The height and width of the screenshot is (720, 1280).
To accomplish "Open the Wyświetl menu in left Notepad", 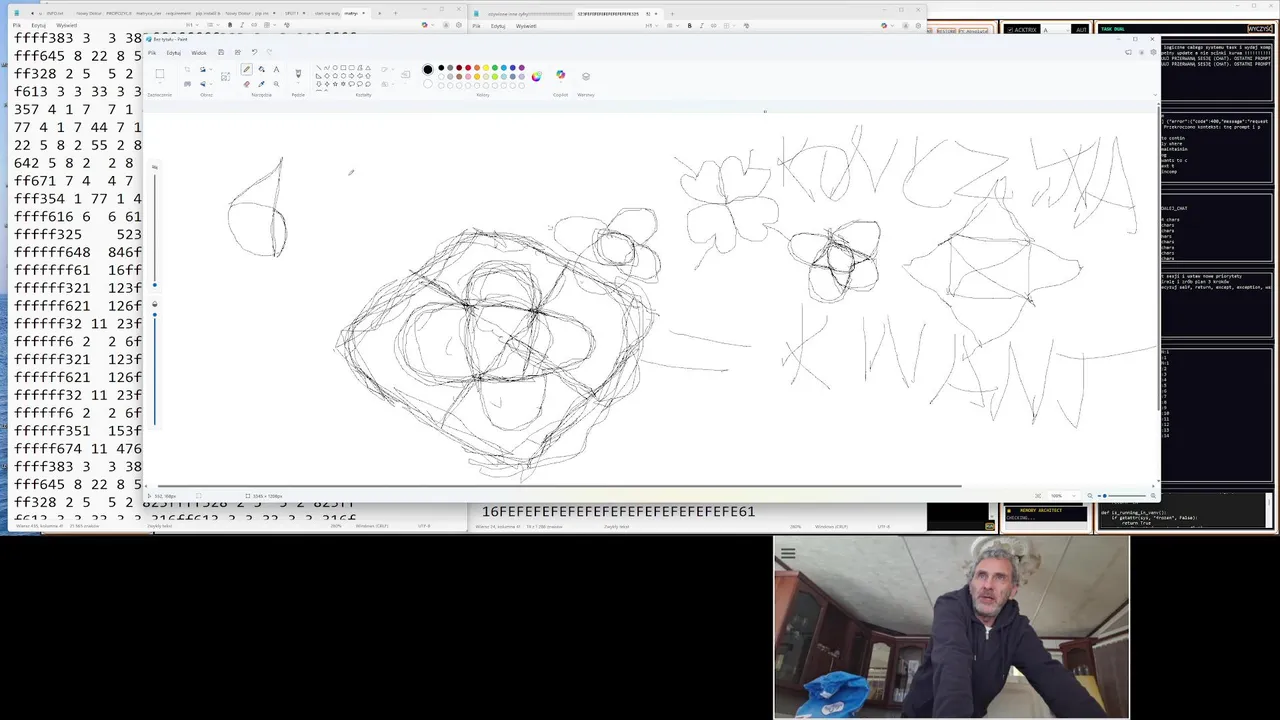I will 66,24.
